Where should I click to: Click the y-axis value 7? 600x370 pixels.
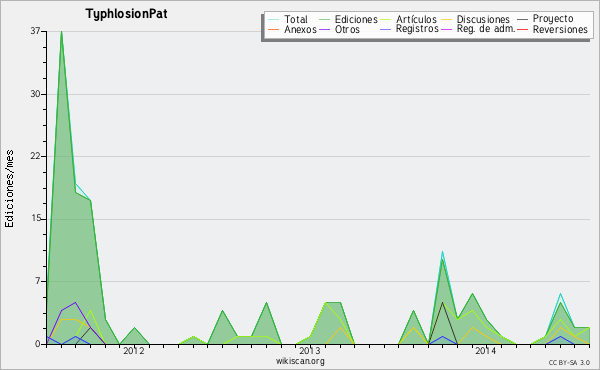(38, 281)
